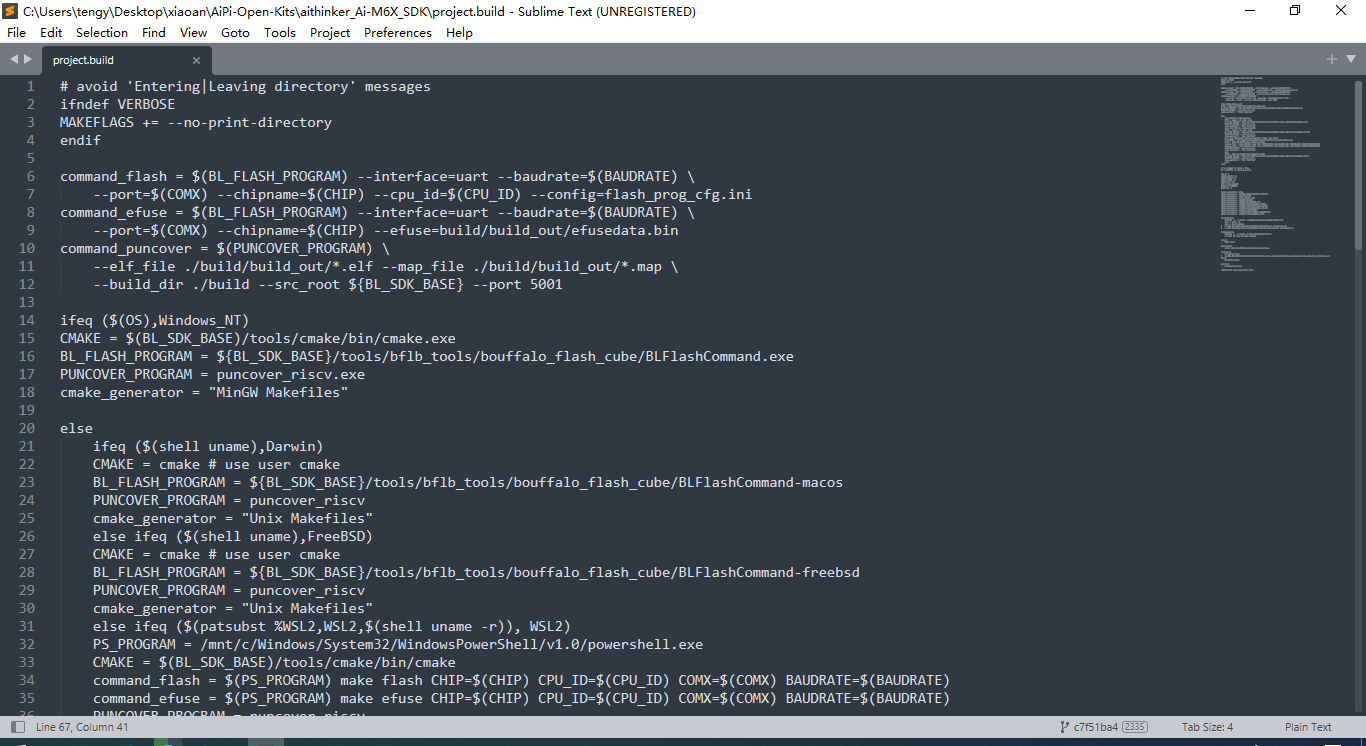This screenshot has width=1366, height=746.
Task: Click Line 67, Column 41 indicator
Action: [x=82, y=727]
